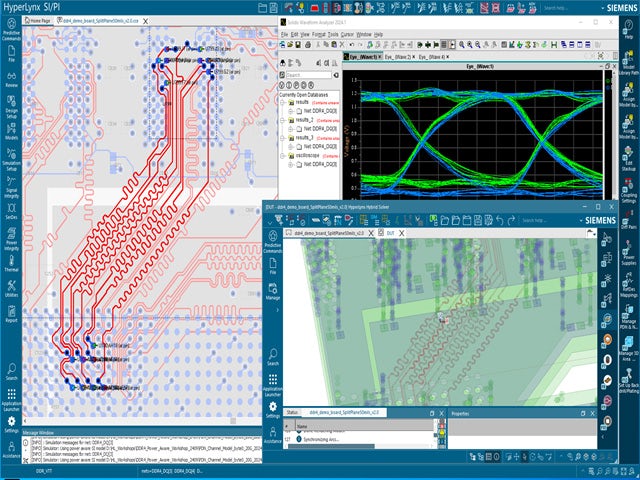Switch to the Eye_ (Wave:2) tab
Image resolution: width=640 pixels, height=480 pixels.
(x=397, y=57)
